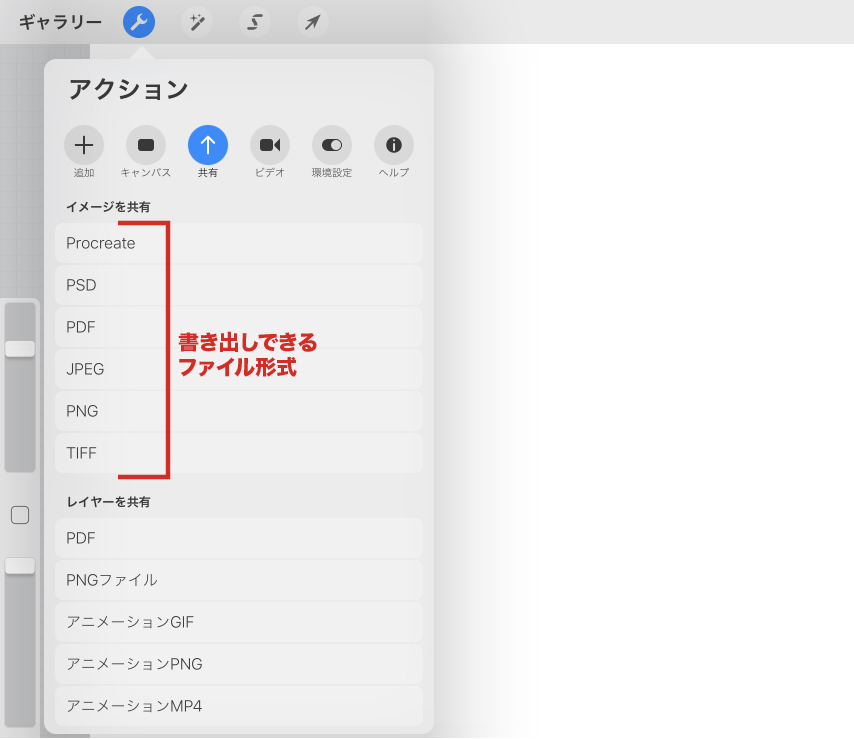This screenshot has width=854, height=739.
Task: Export アニメーションPNG
Action: click(239, 664)
